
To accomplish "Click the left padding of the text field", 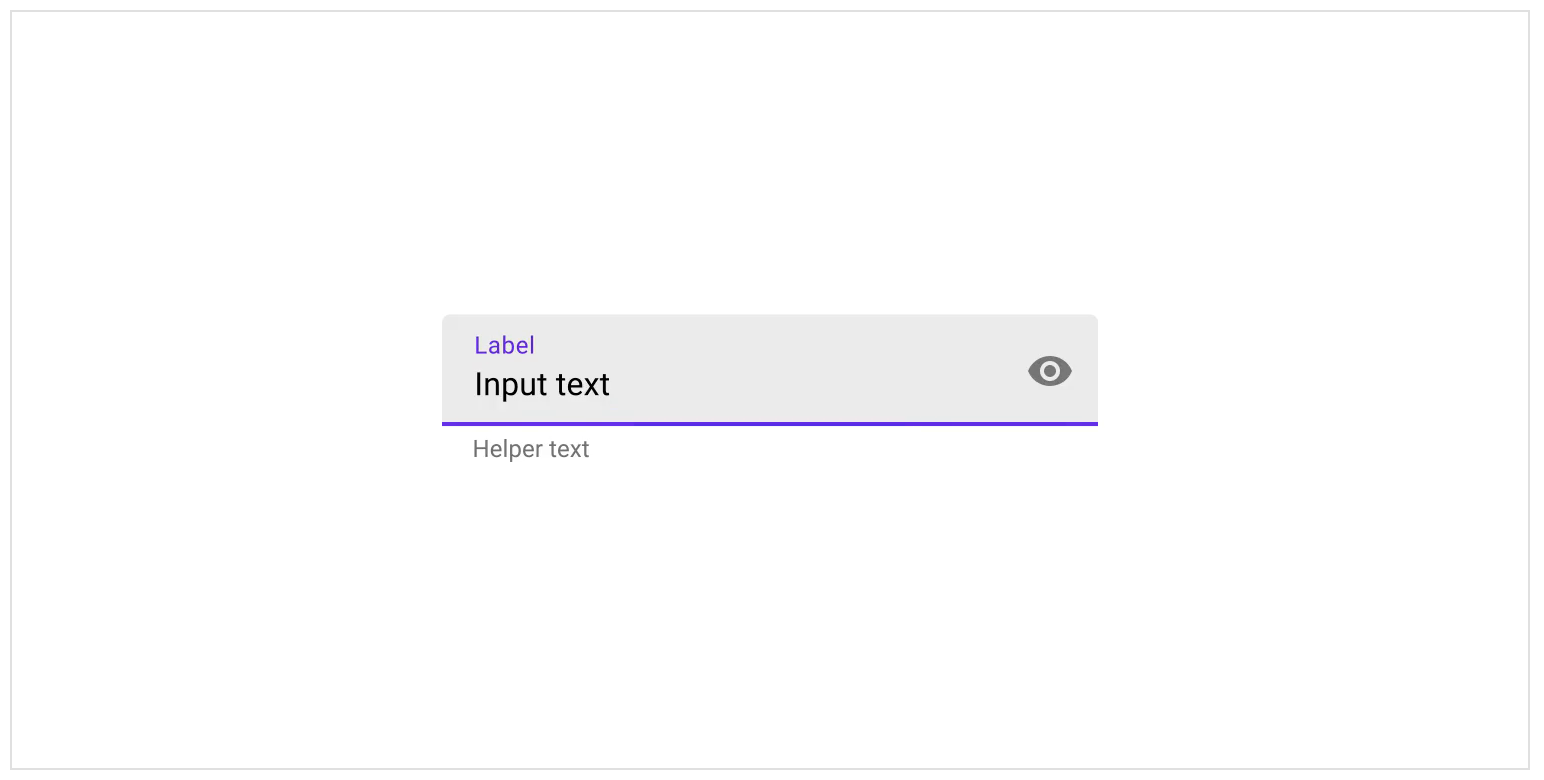I will tap(458, 370).
